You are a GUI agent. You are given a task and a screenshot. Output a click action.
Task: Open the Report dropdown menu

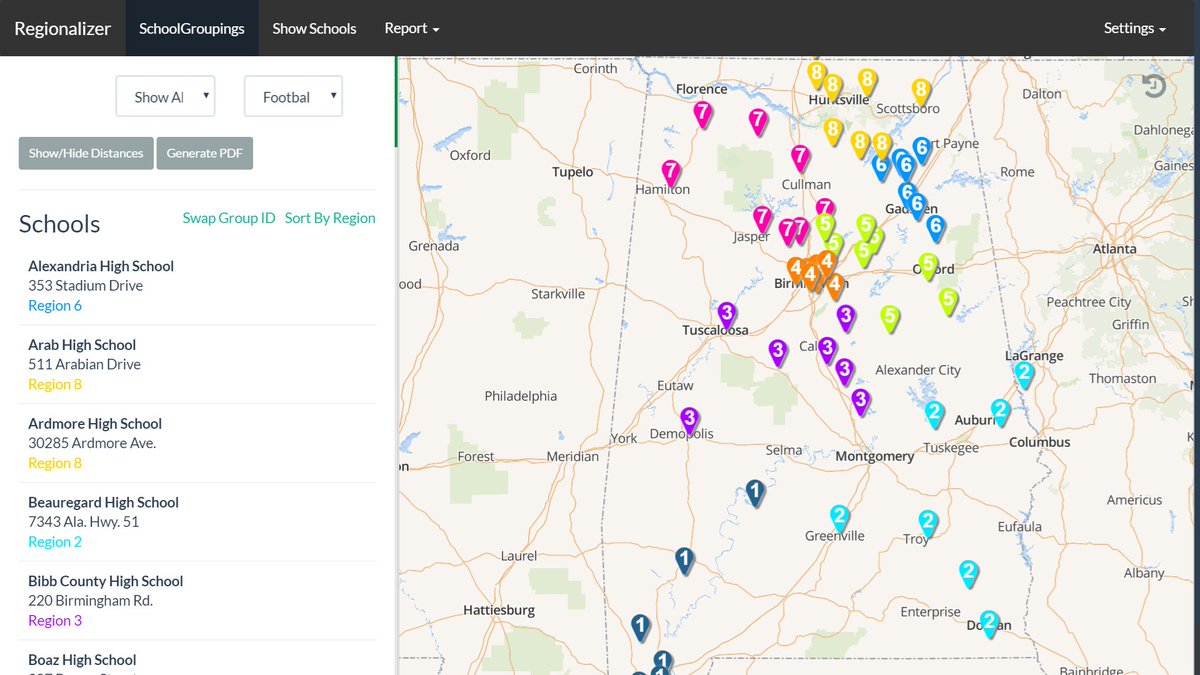(411, 28)
